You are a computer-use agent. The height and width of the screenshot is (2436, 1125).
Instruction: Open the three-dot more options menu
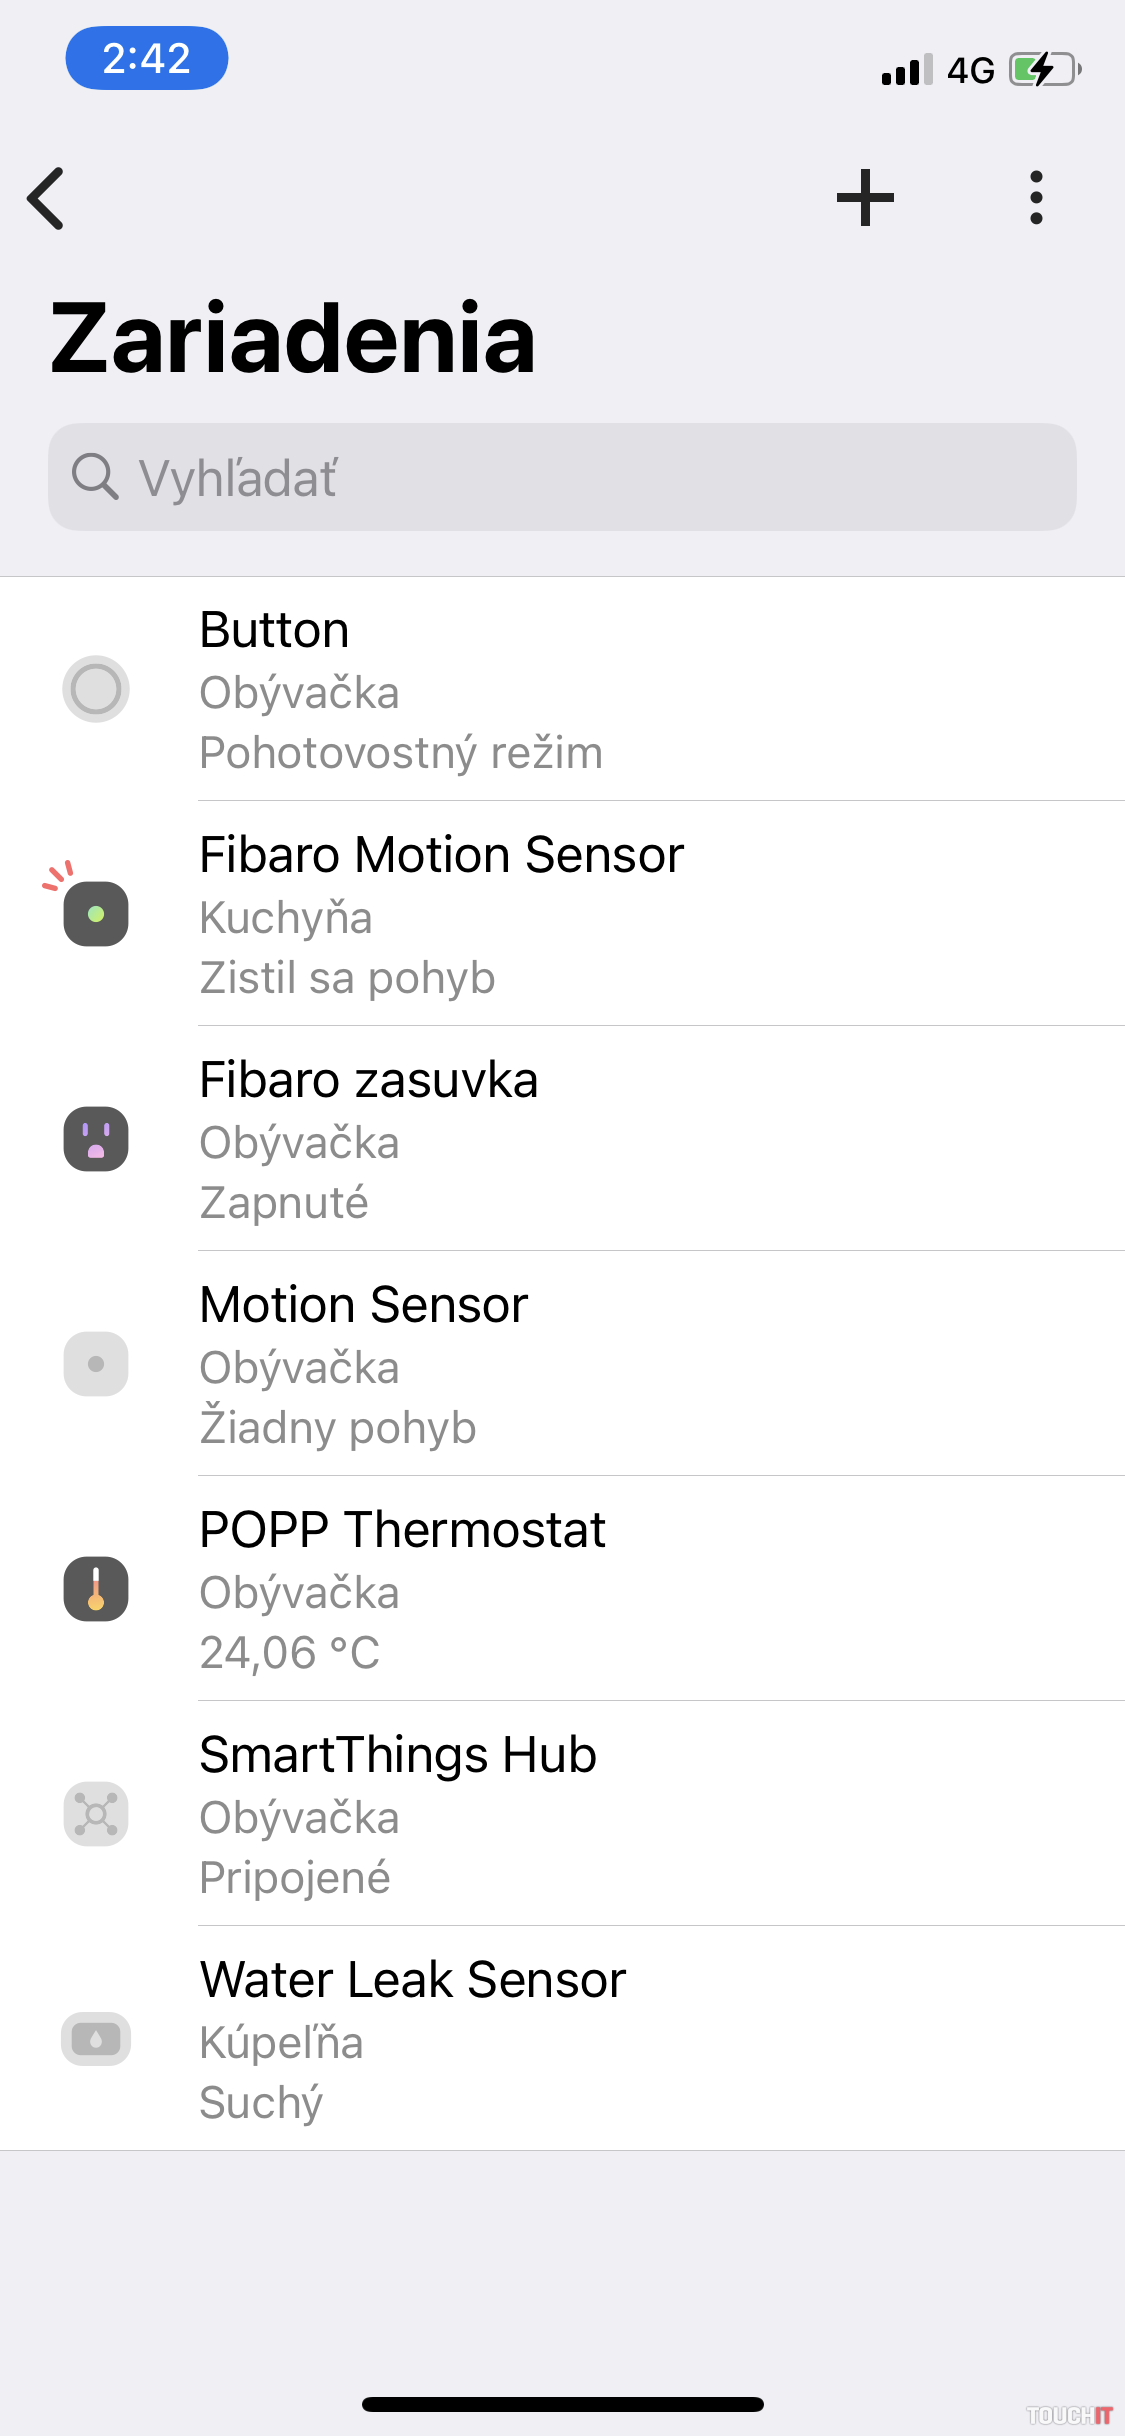click(x=1036, y=198)
